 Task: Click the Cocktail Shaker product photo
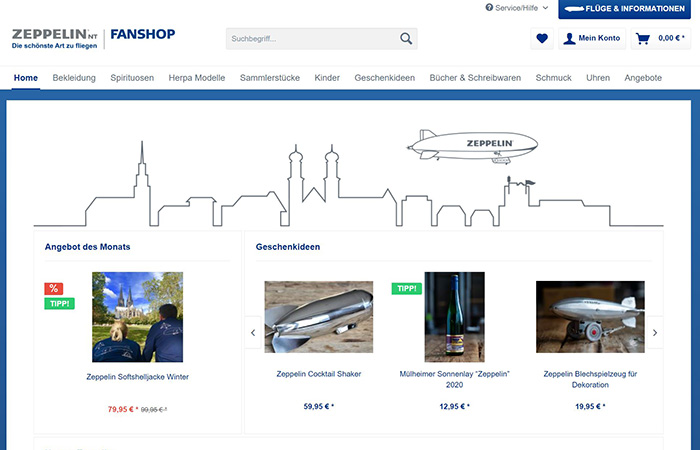[319, 317]
